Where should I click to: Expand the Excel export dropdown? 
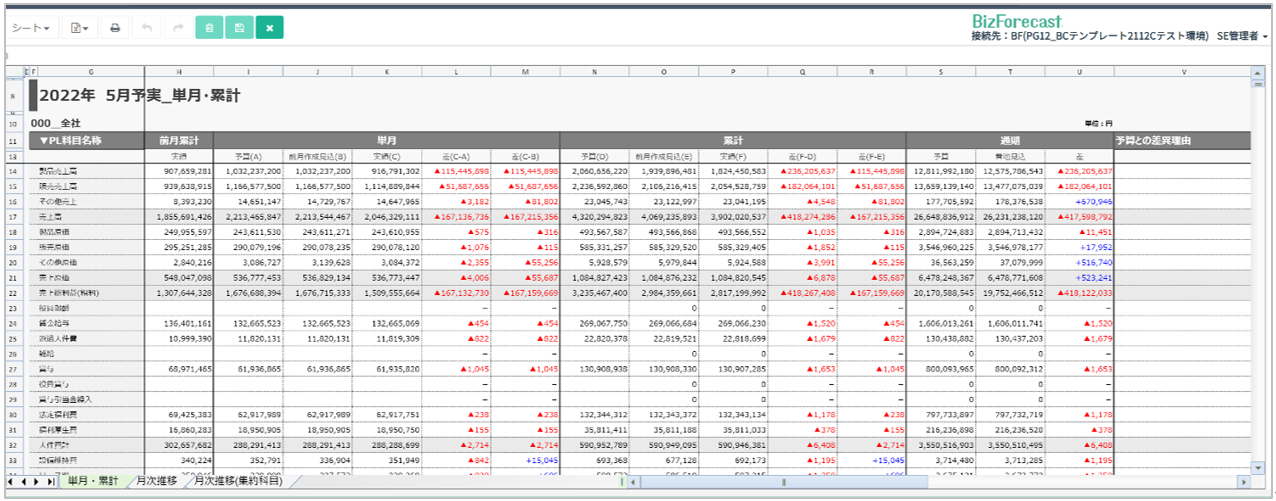(79, 28)
